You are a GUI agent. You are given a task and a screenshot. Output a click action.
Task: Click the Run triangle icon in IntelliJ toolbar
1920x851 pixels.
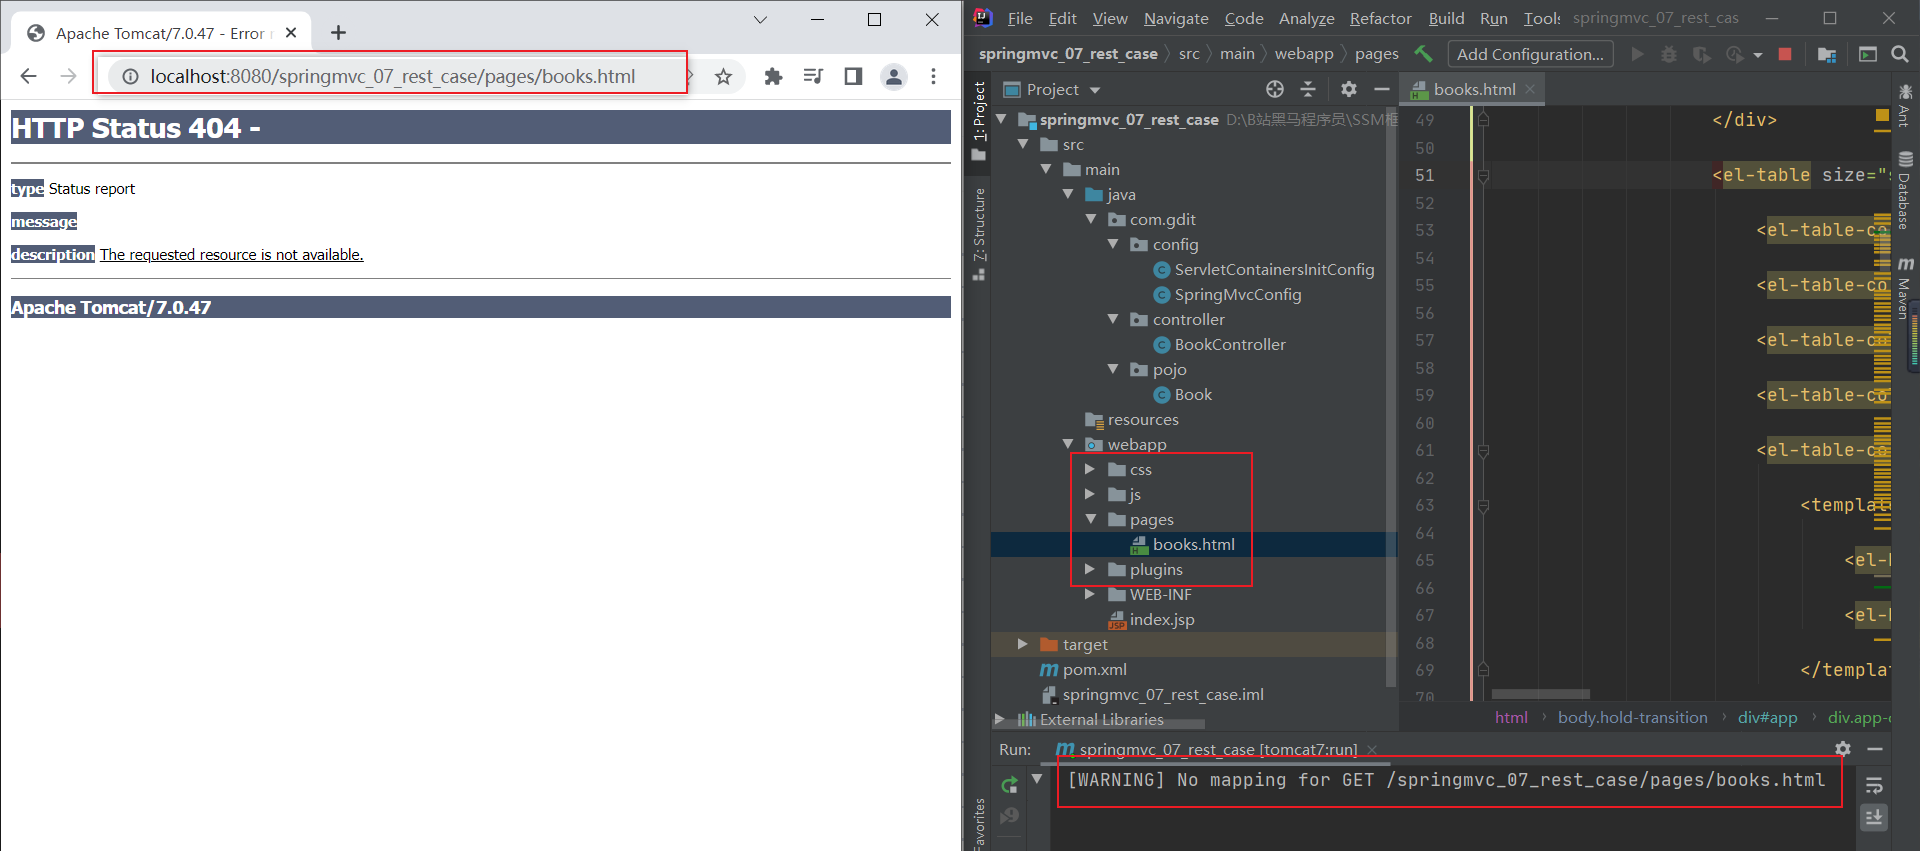tap(1637, 54)
